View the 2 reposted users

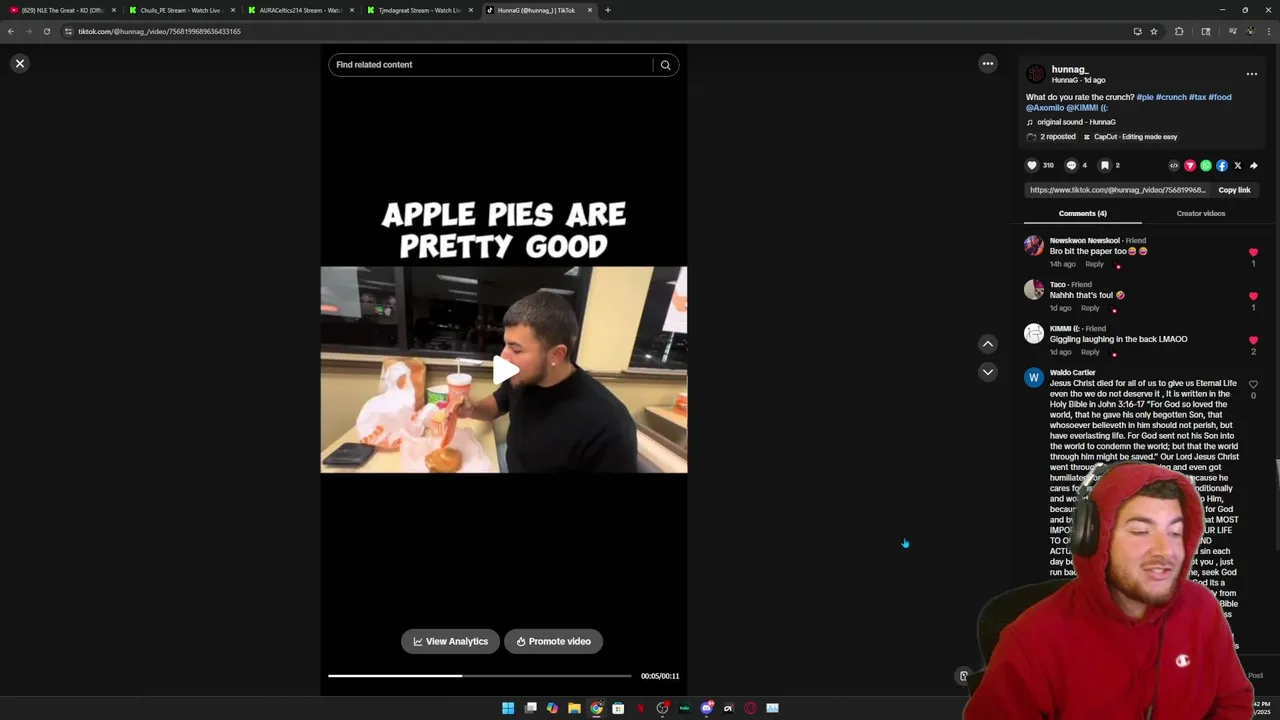(x=1051, y=137)
